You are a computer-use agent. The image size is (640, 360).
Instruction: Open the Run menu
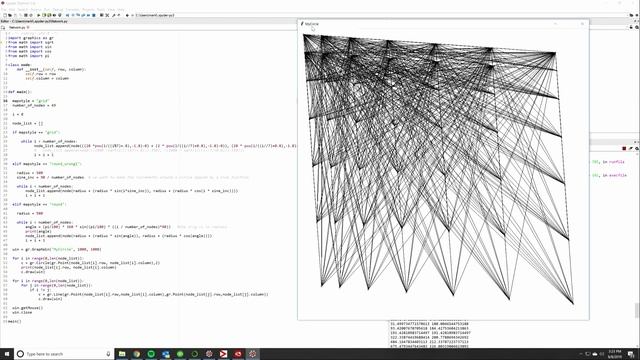coord(47,9)
